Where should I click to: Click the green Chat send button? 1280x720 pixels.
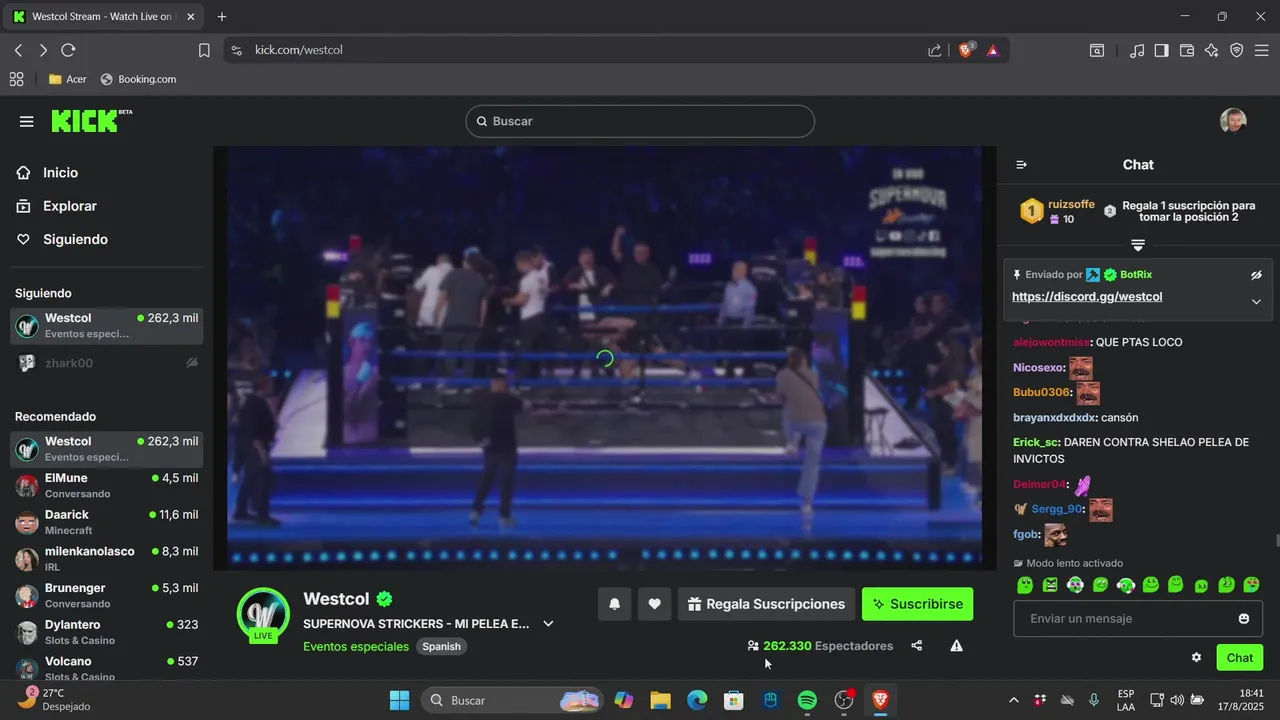(x=1239, y=657)
